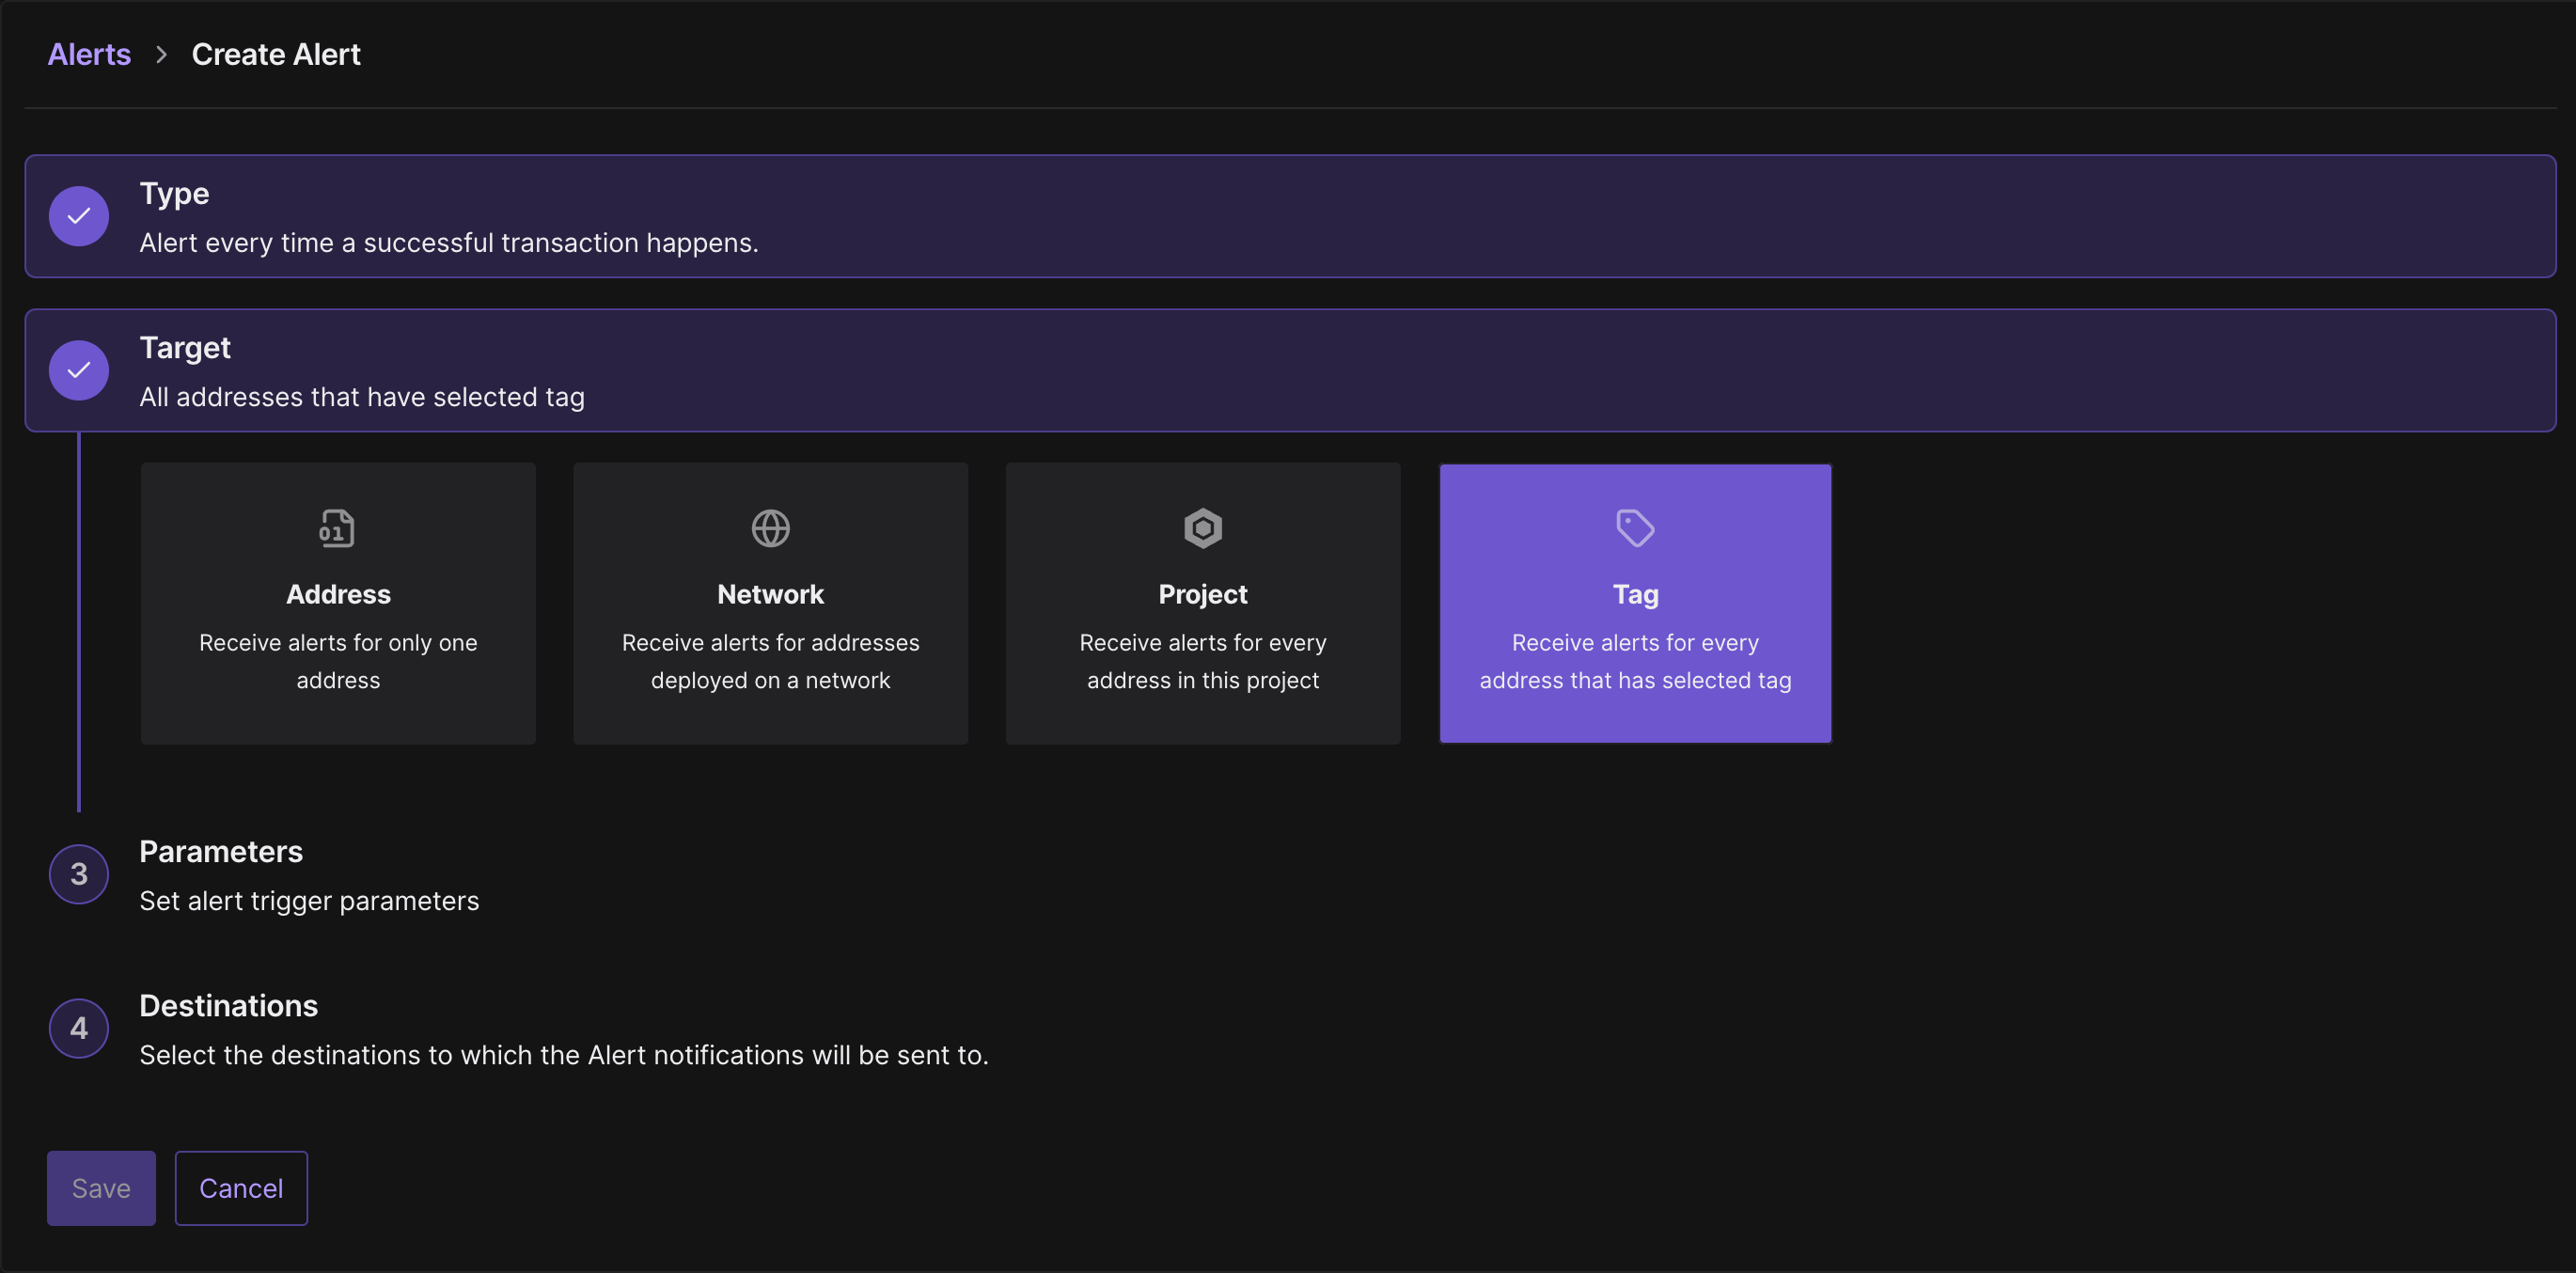Click 'Set alert trigger parameters' text

point(309,901)
